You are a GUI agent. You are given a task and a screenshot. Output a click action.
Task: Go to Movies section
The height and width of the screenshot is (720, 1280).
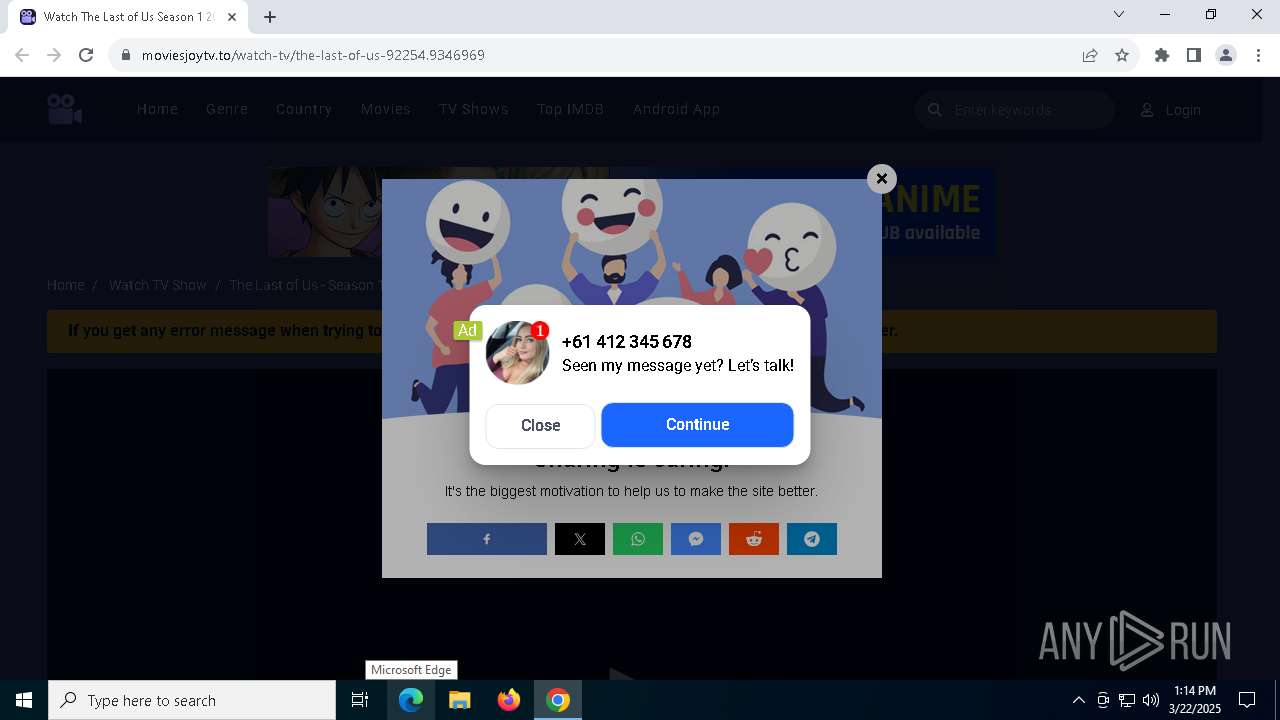pos(386,109)
